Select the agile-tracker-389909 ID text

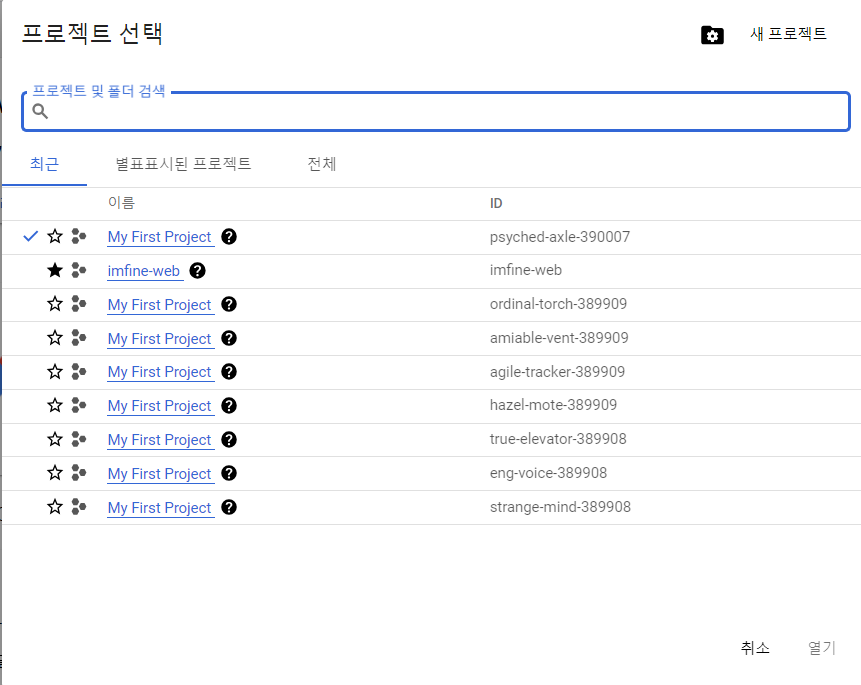pyautogui.click(x=557, y=372)
